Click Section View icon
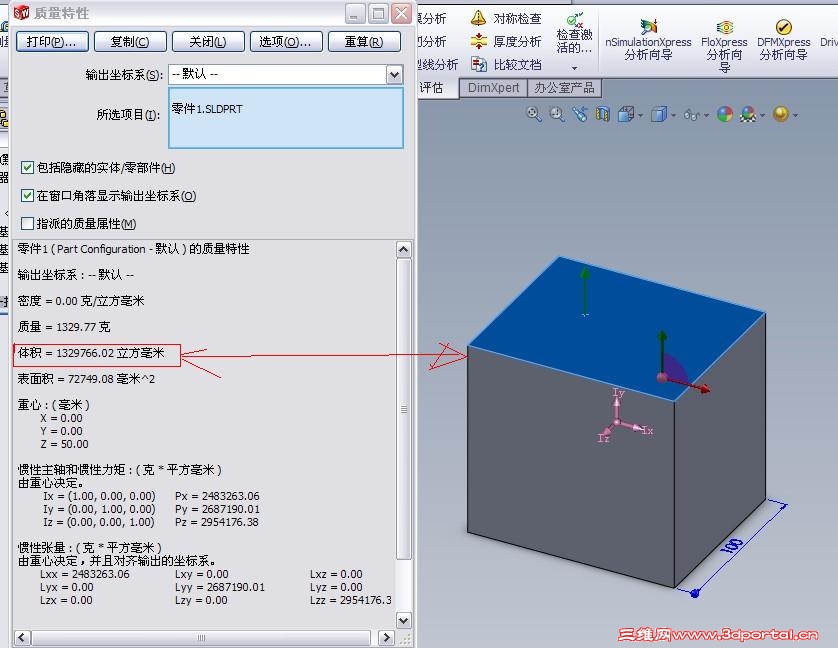Image resolution: width=838 pixels, height=648 pixels. pos(603,114)
